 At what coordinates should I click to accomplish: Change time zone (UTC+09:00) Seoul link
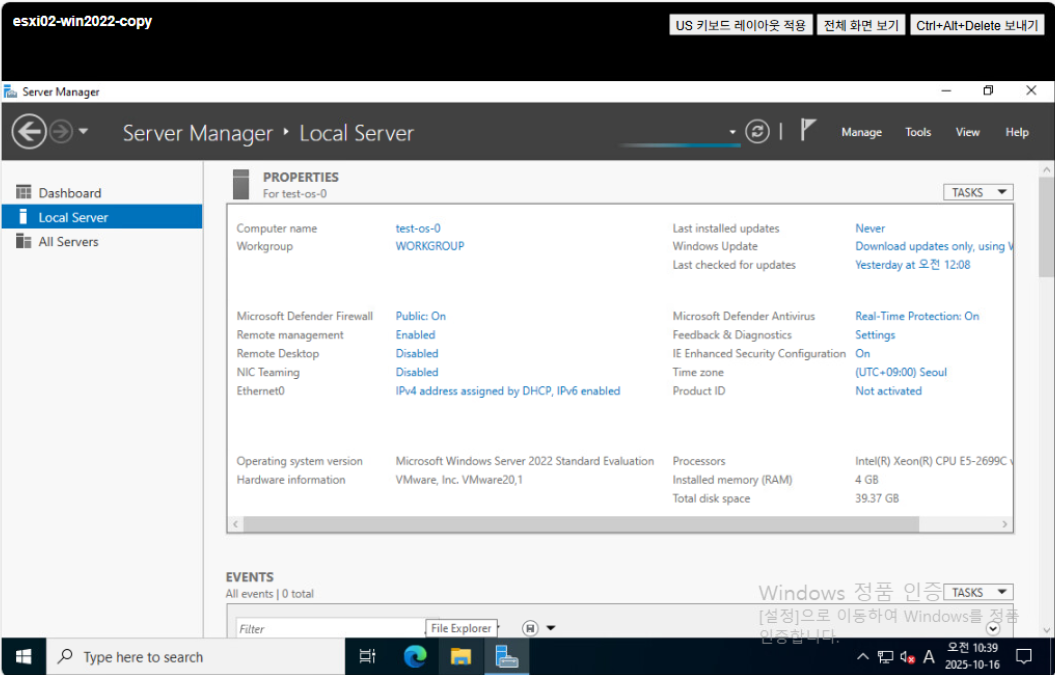901,372
